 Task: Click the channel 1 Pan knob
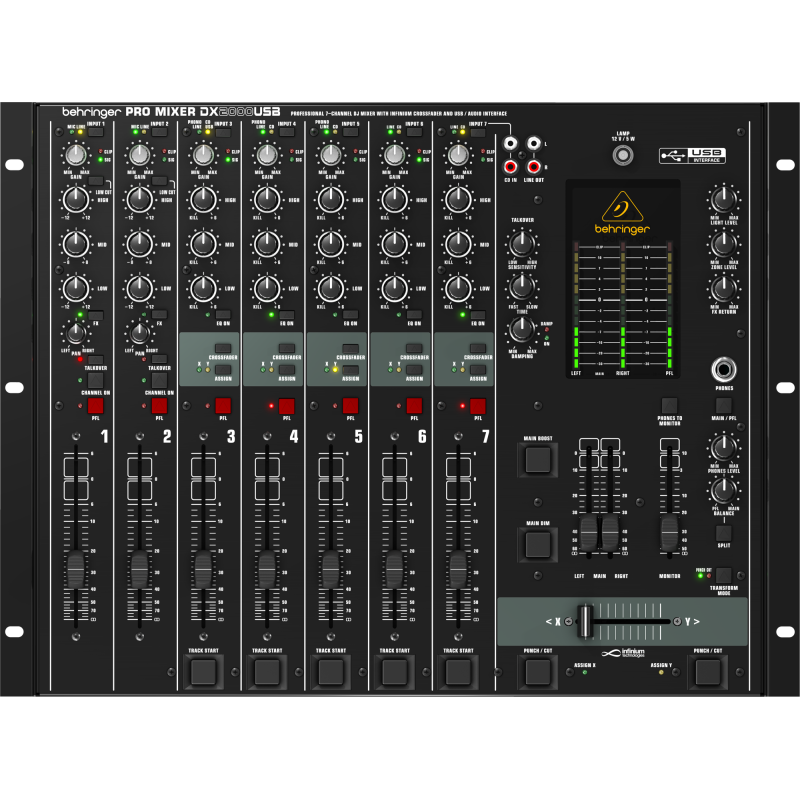point(74,334)
